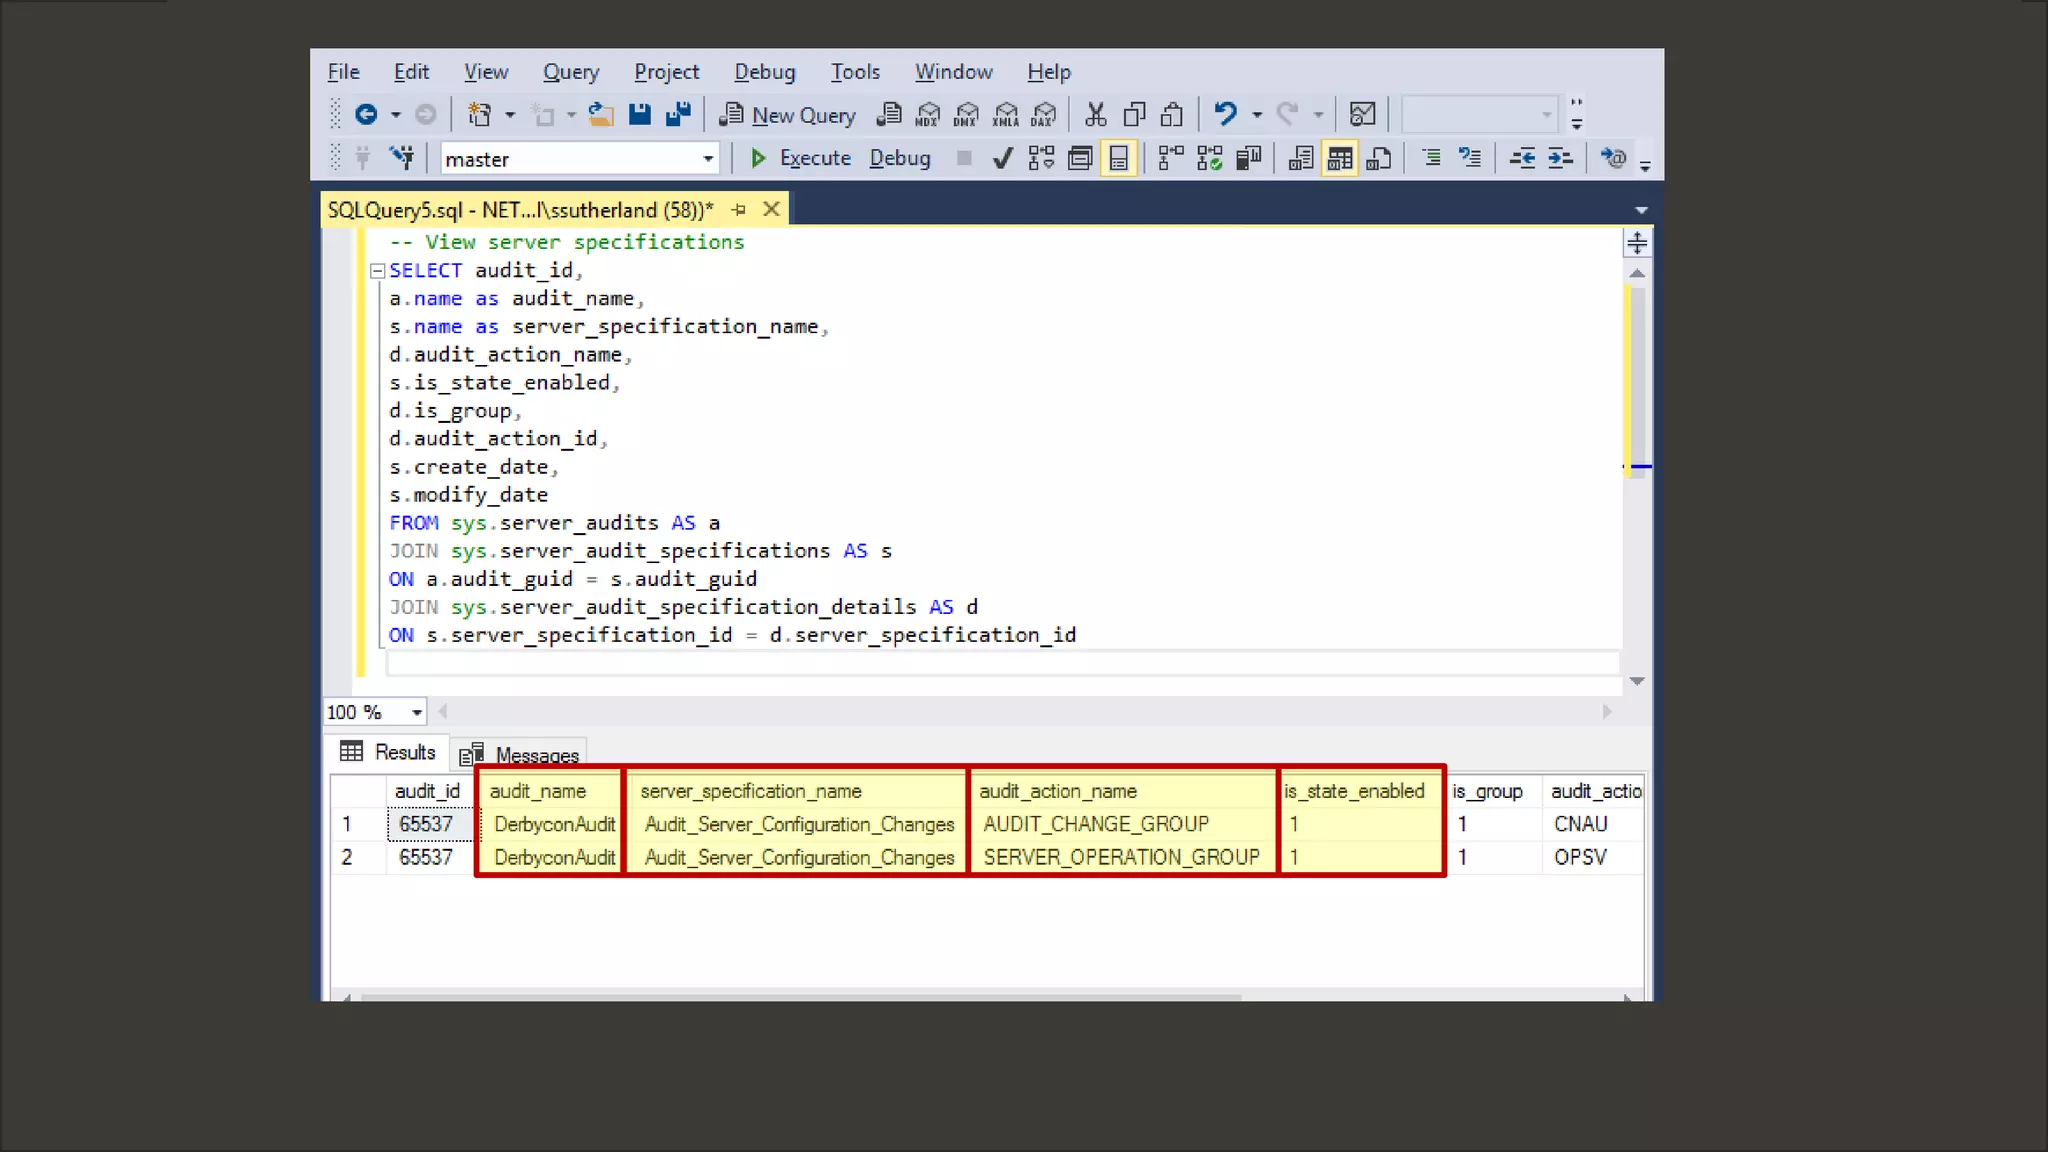
Task: Click the Save file icon
Action: [640, 114]
